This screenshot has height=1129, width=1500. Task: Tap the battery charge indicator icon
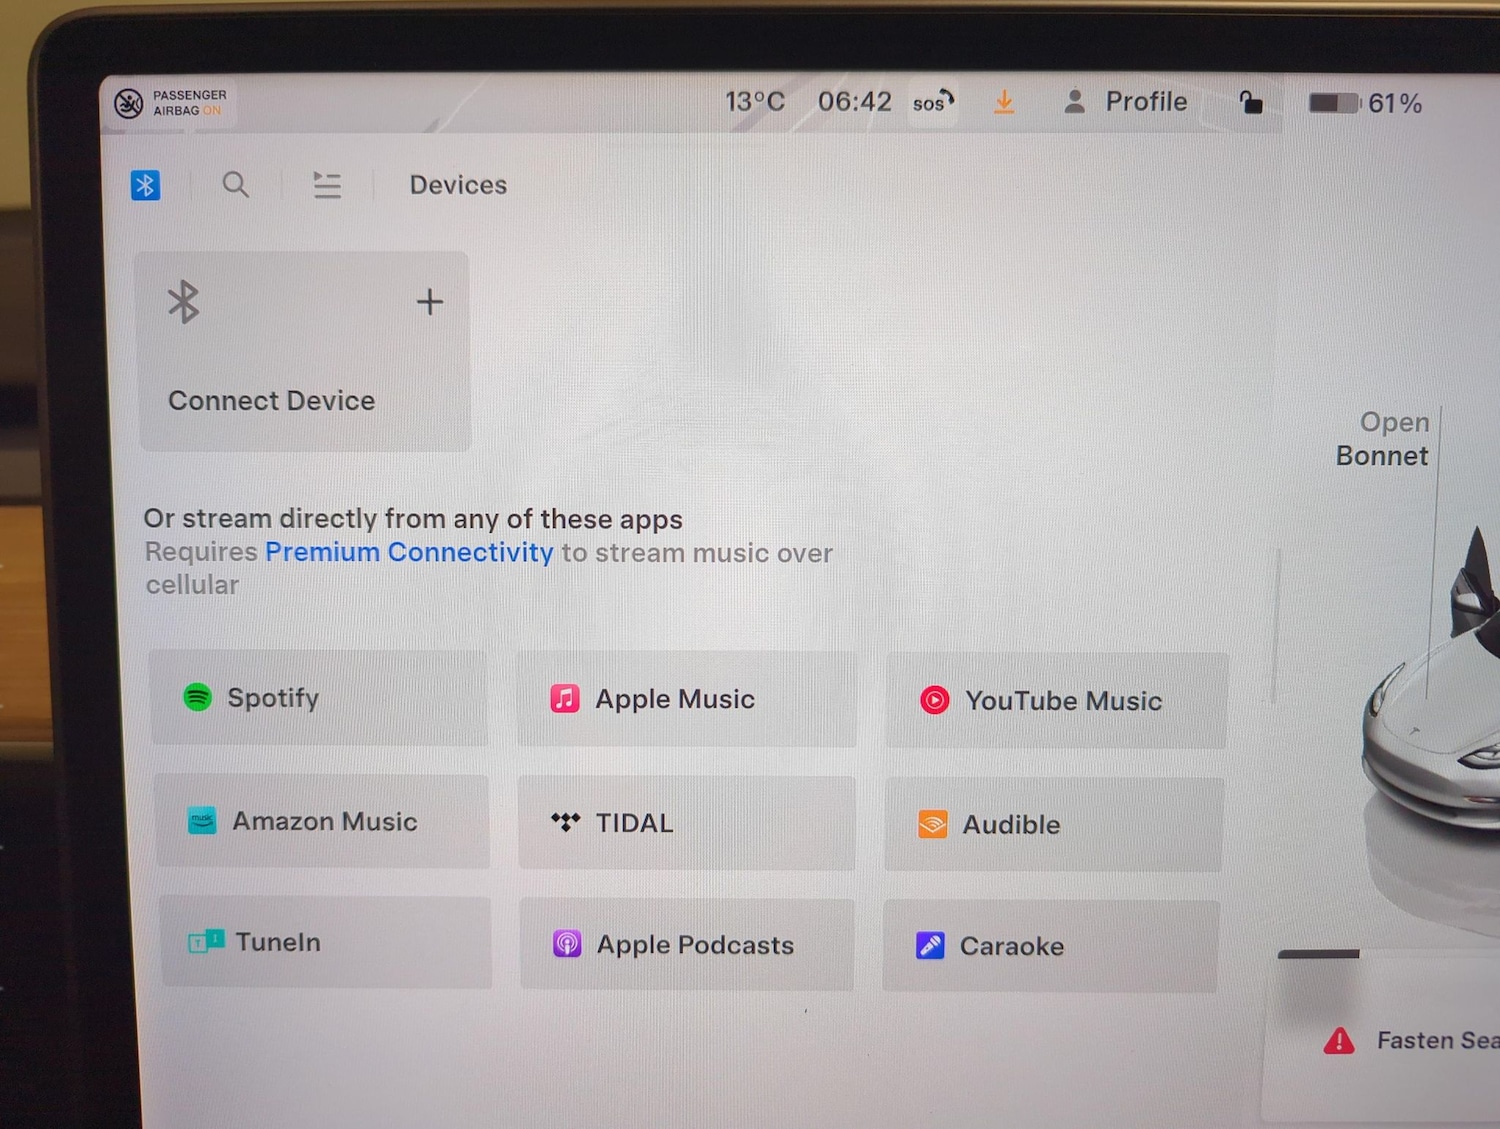[x=1335, y=103]
